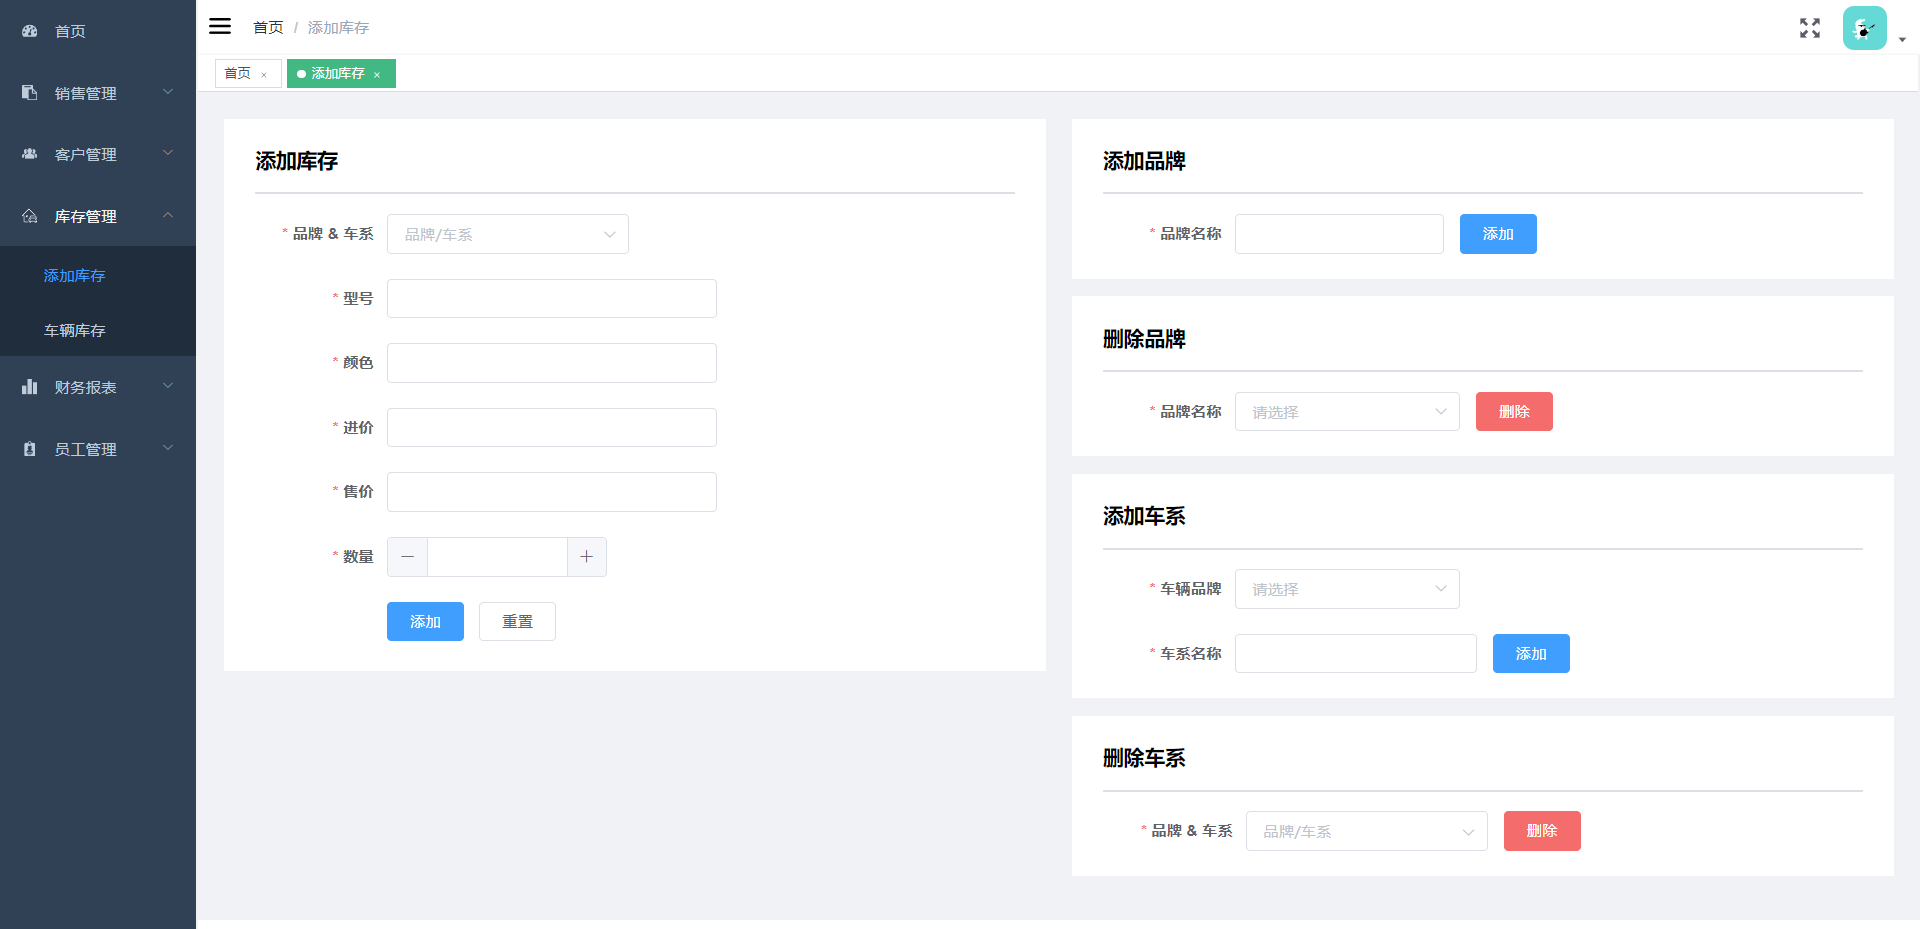Viewport: 1920px width, 929px height.
Task: Click the caret beside the user avatar
Action: 1902,40
